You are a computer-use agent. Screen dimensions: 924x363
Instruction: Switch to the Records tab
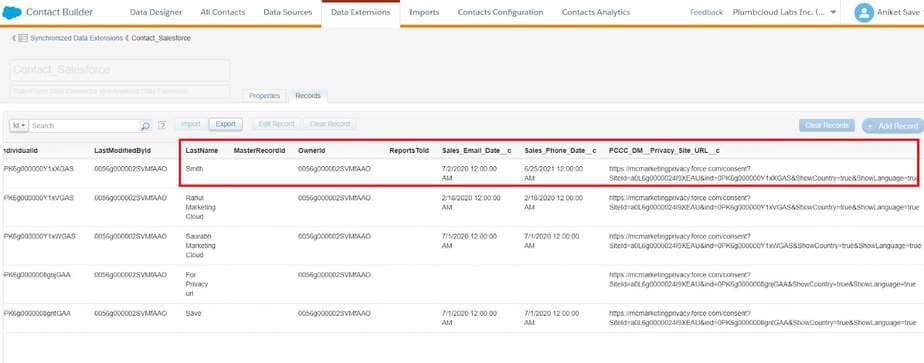pos(308,95)
